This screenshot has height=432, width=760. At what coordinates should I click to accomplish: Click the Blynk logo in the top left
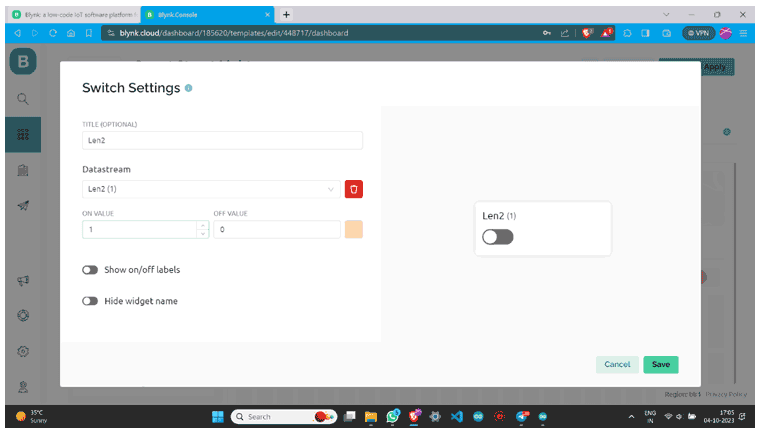tap(22, 62)
